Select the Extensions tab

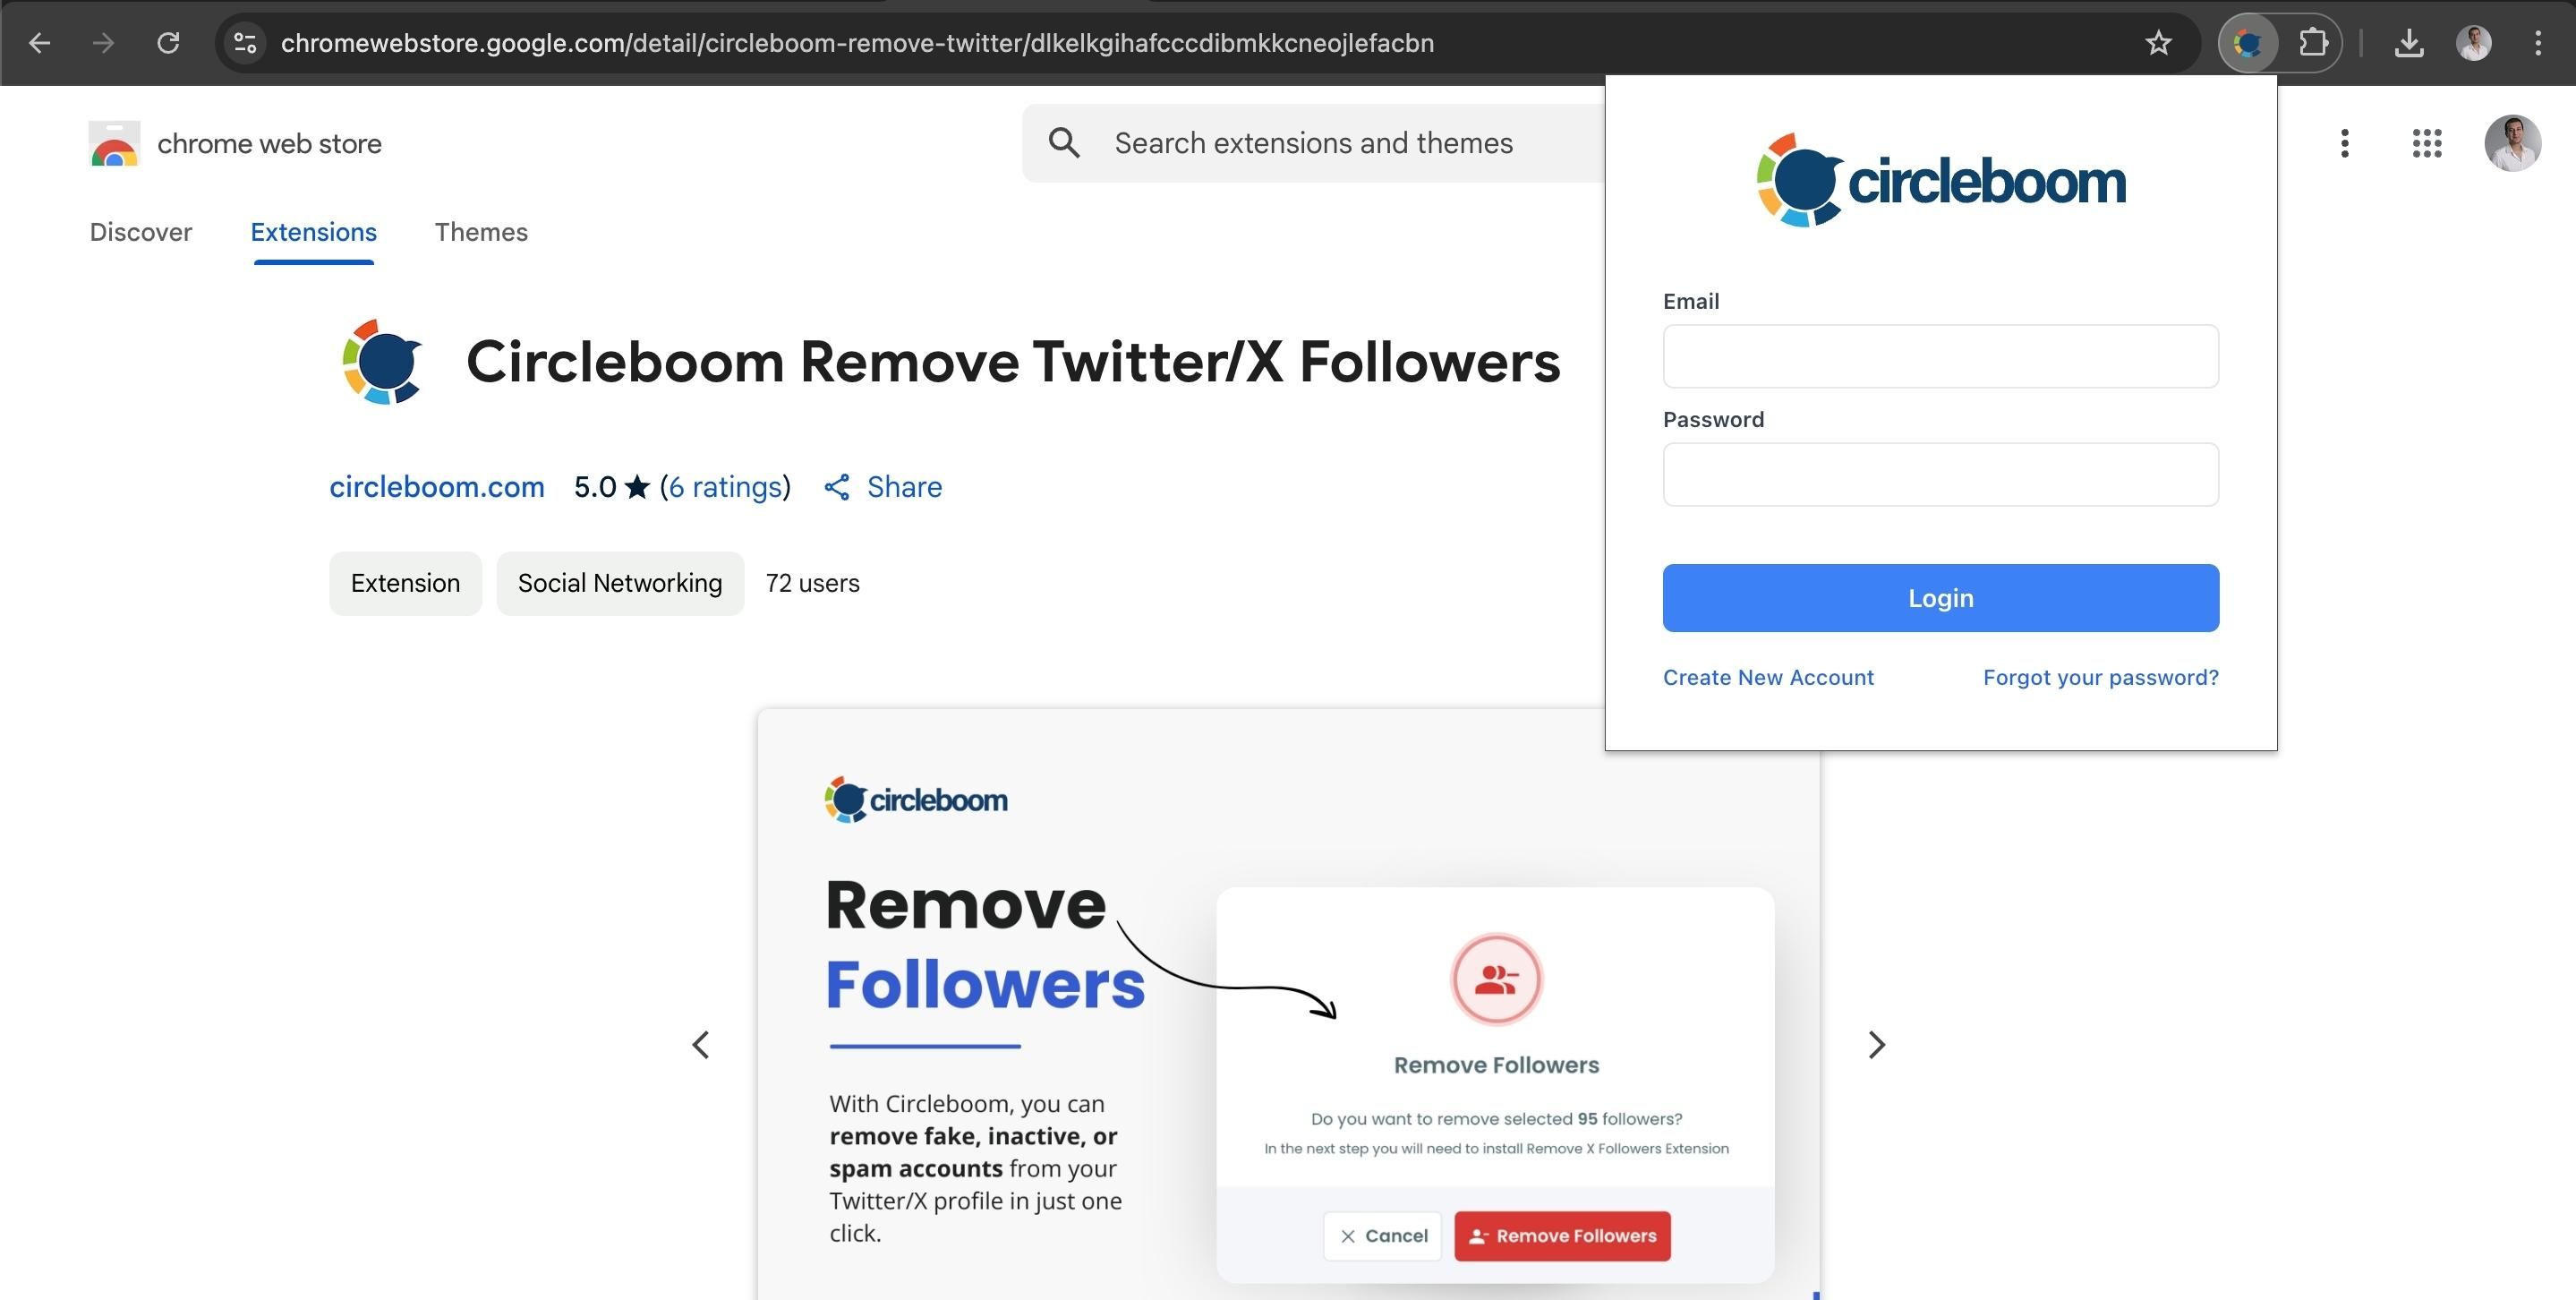[x=313, y=230]
